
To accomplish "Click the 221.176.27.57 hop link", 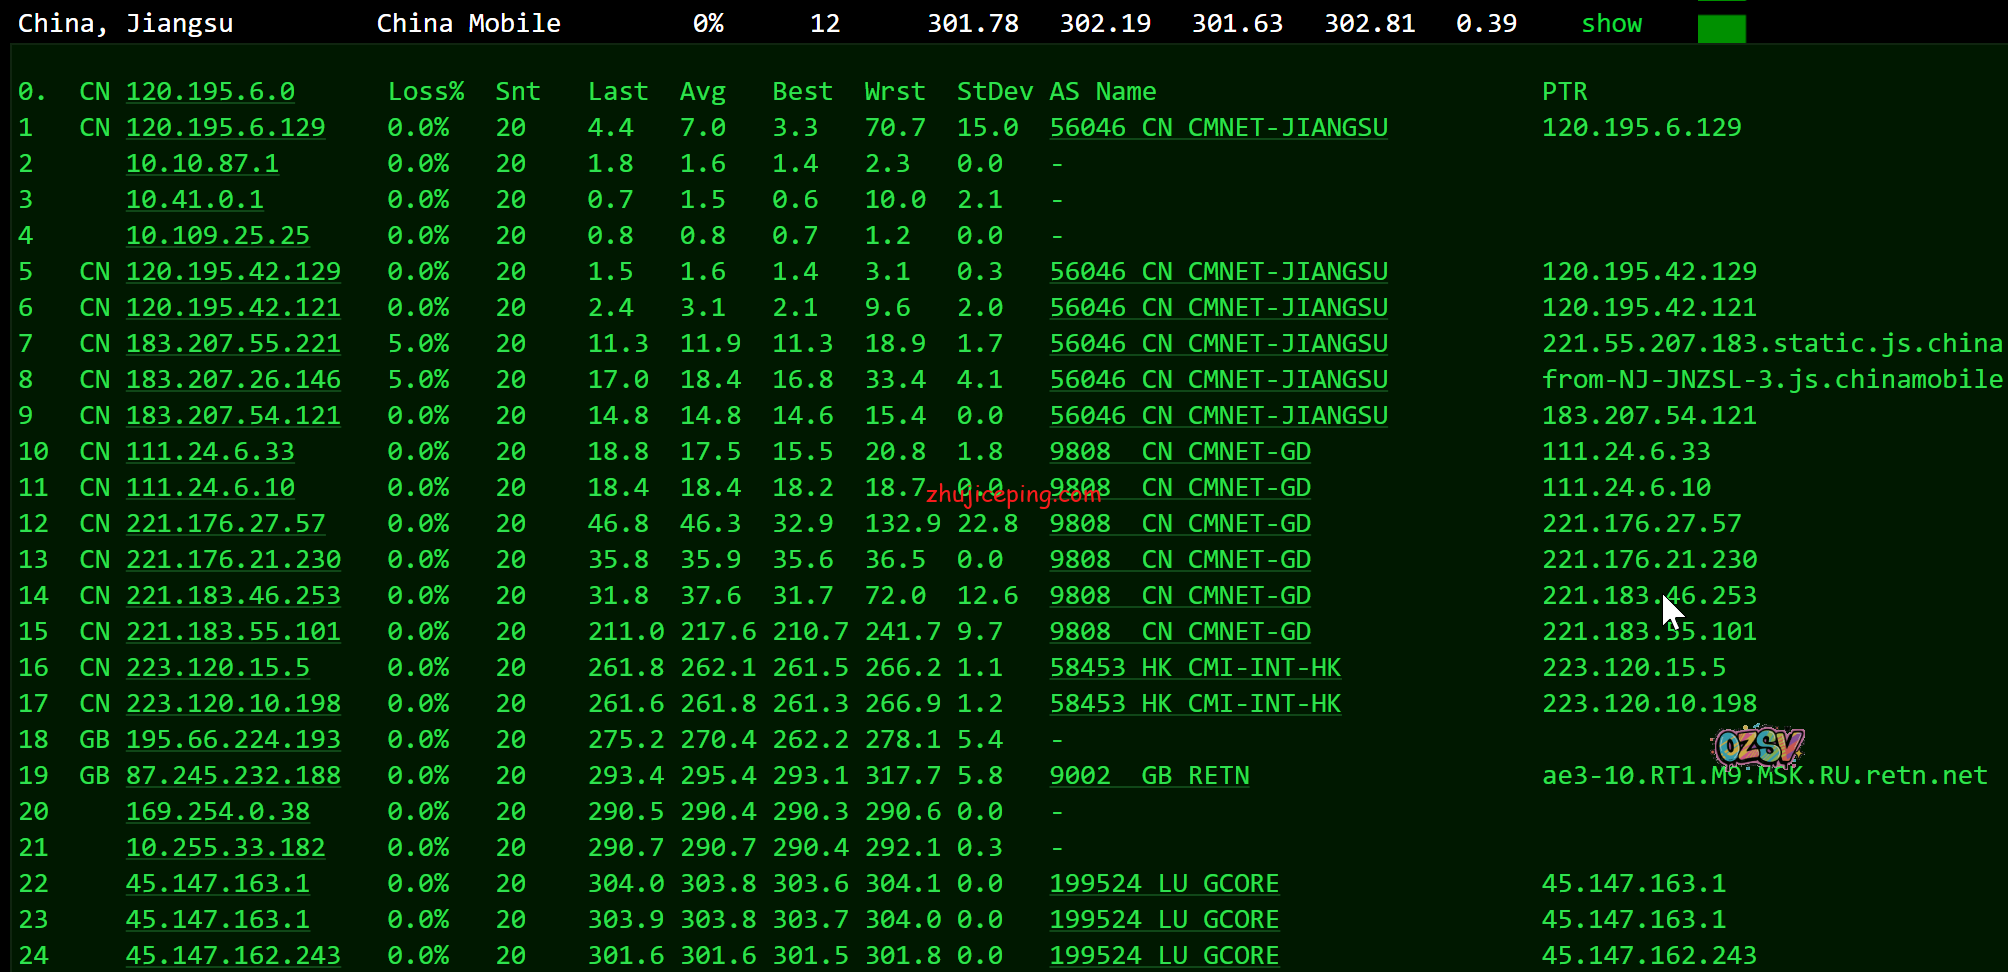I will coord(225,524).
